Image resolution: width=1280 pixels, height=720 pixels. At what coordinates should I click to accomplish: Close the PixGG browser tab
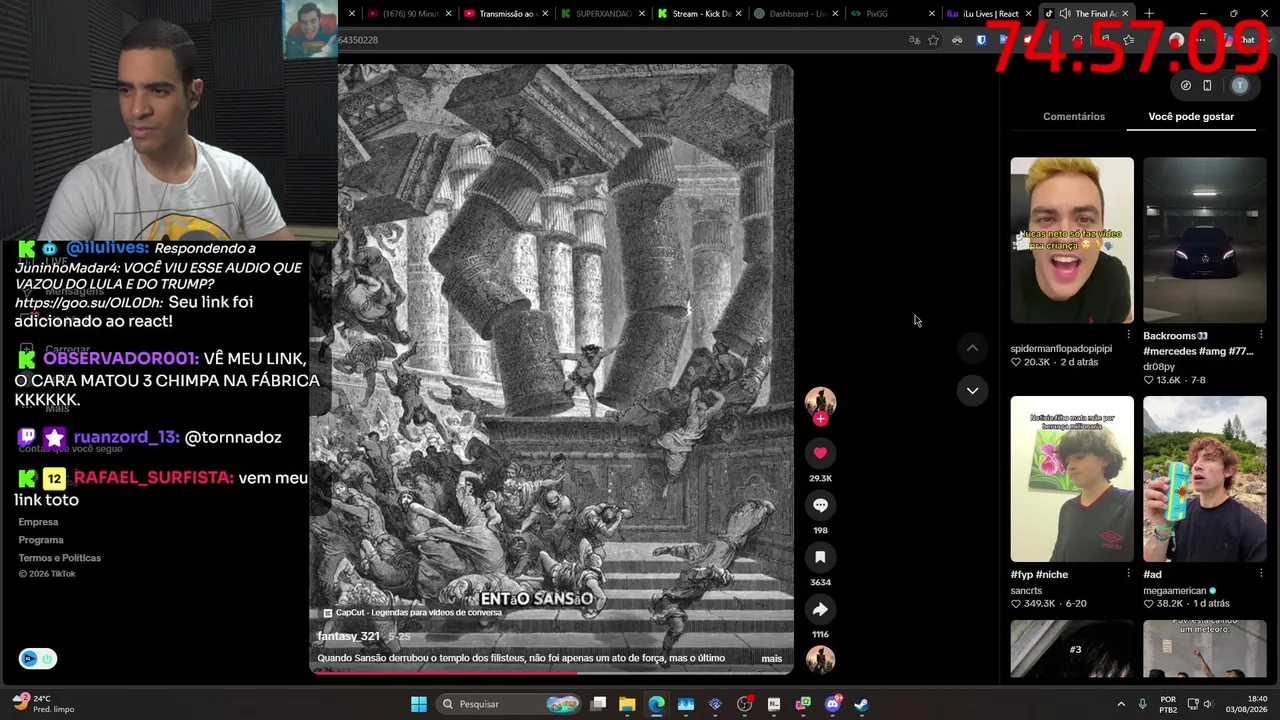click(932, 14)
